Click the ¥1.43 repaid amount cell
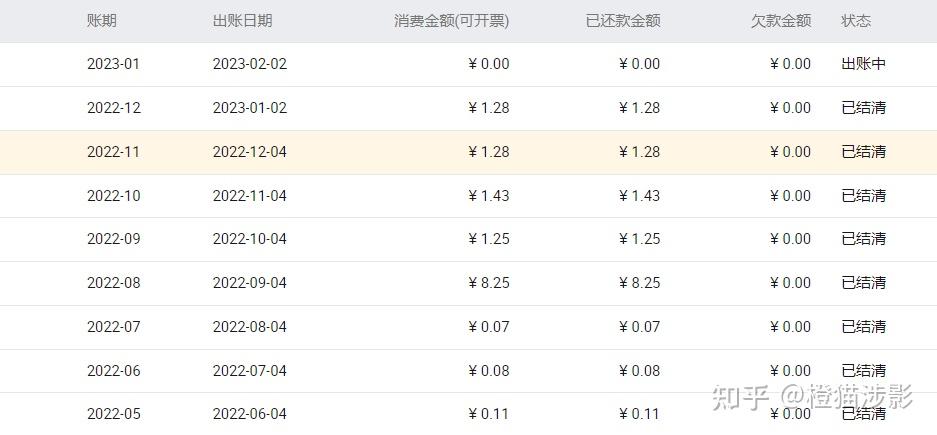The height and width of the screenshot is (435, 937). 640,196
